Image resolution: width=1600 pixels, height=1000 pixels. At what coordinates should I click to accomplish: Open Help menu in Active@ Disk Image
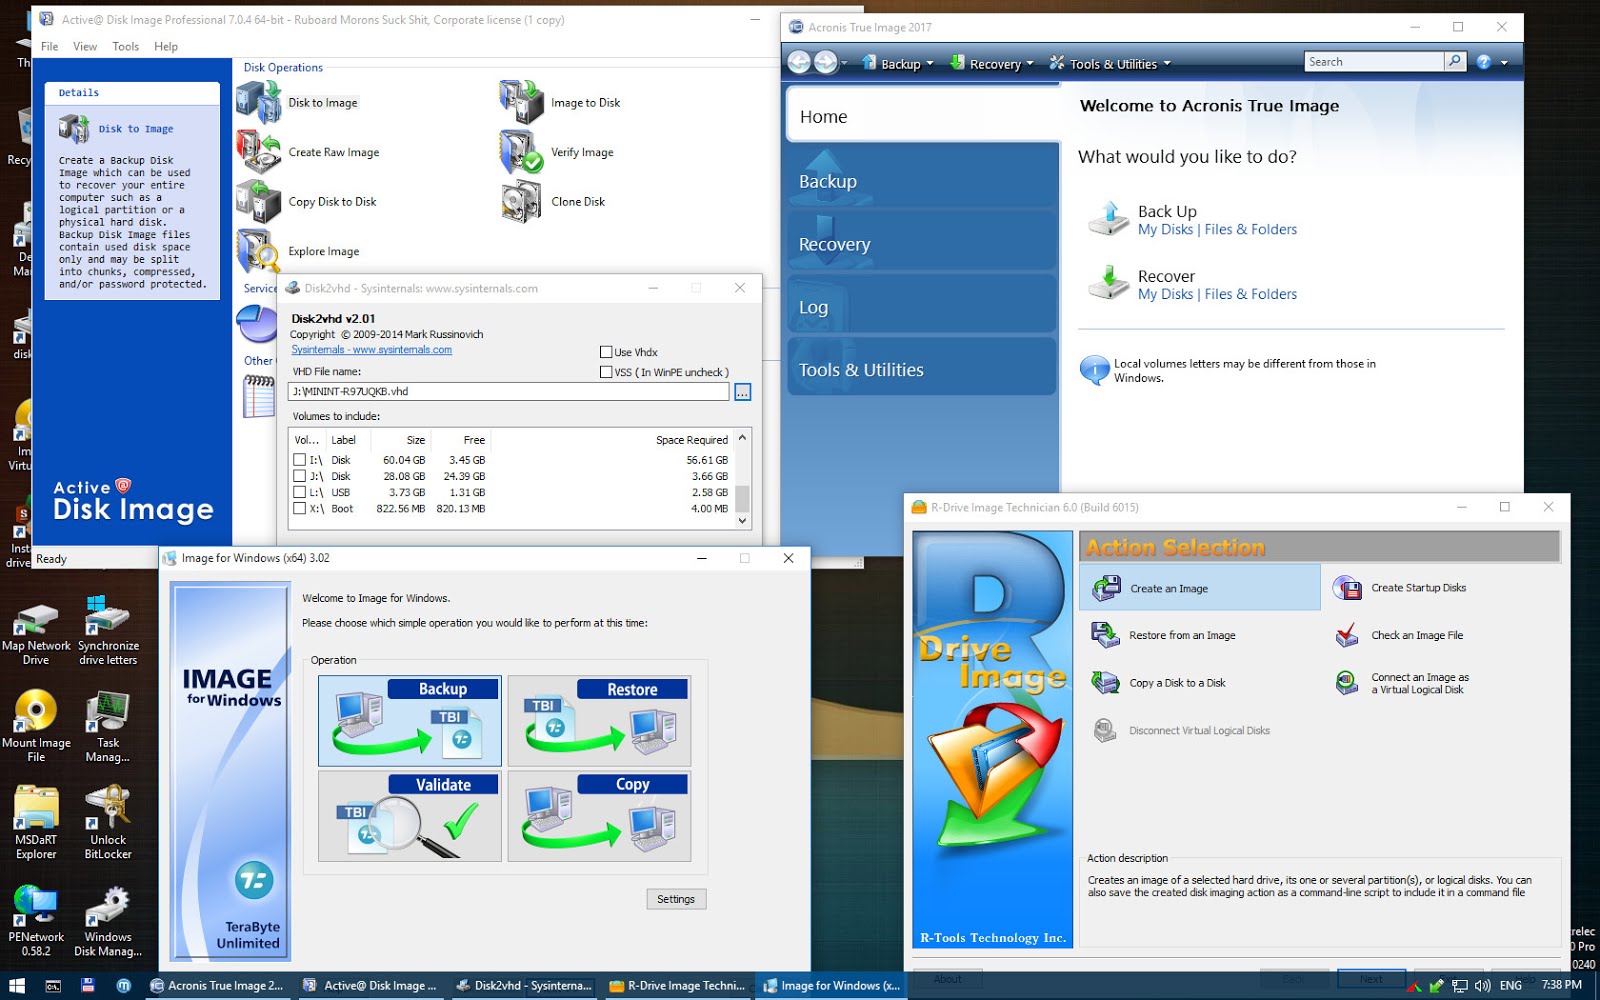click(166, 46)
